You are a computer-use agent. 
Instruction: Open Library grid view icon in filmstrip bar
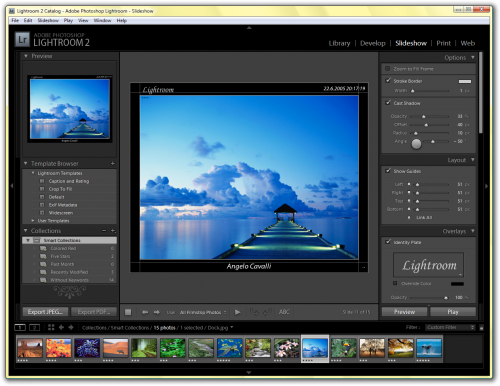point(51,327)
